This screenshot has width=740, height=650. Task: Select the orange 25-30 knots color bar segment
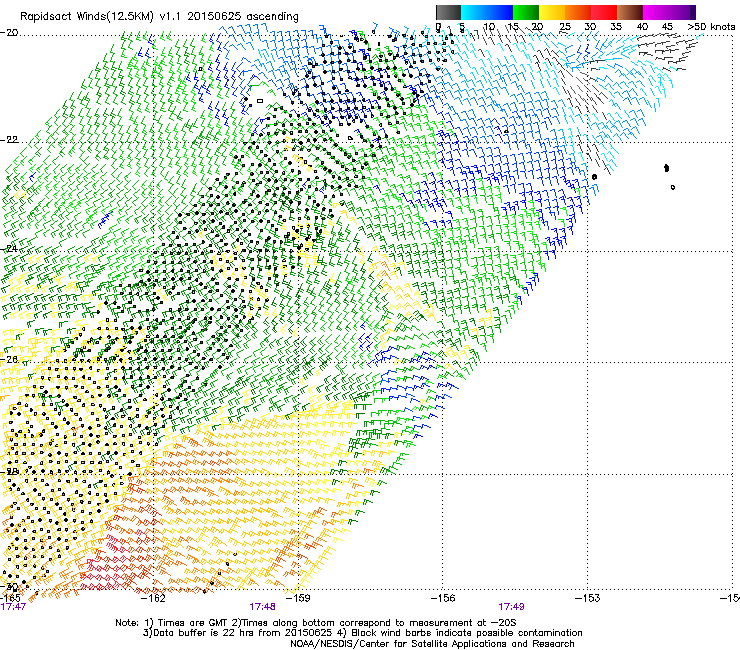[x=578, y=12]
